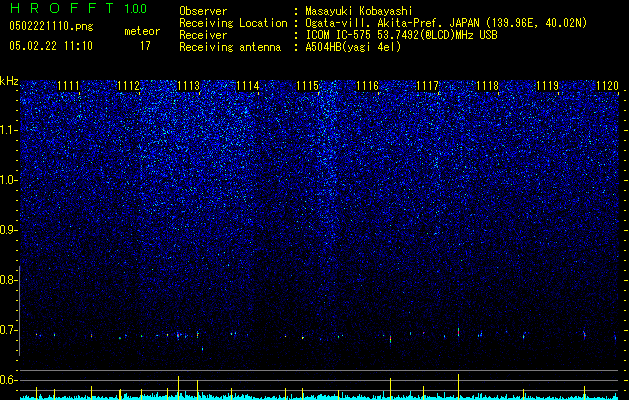Click the 1120 time axis label
The width and height of the screenshot is (629, 400).
pyautogui.click(x=607, y=86)
